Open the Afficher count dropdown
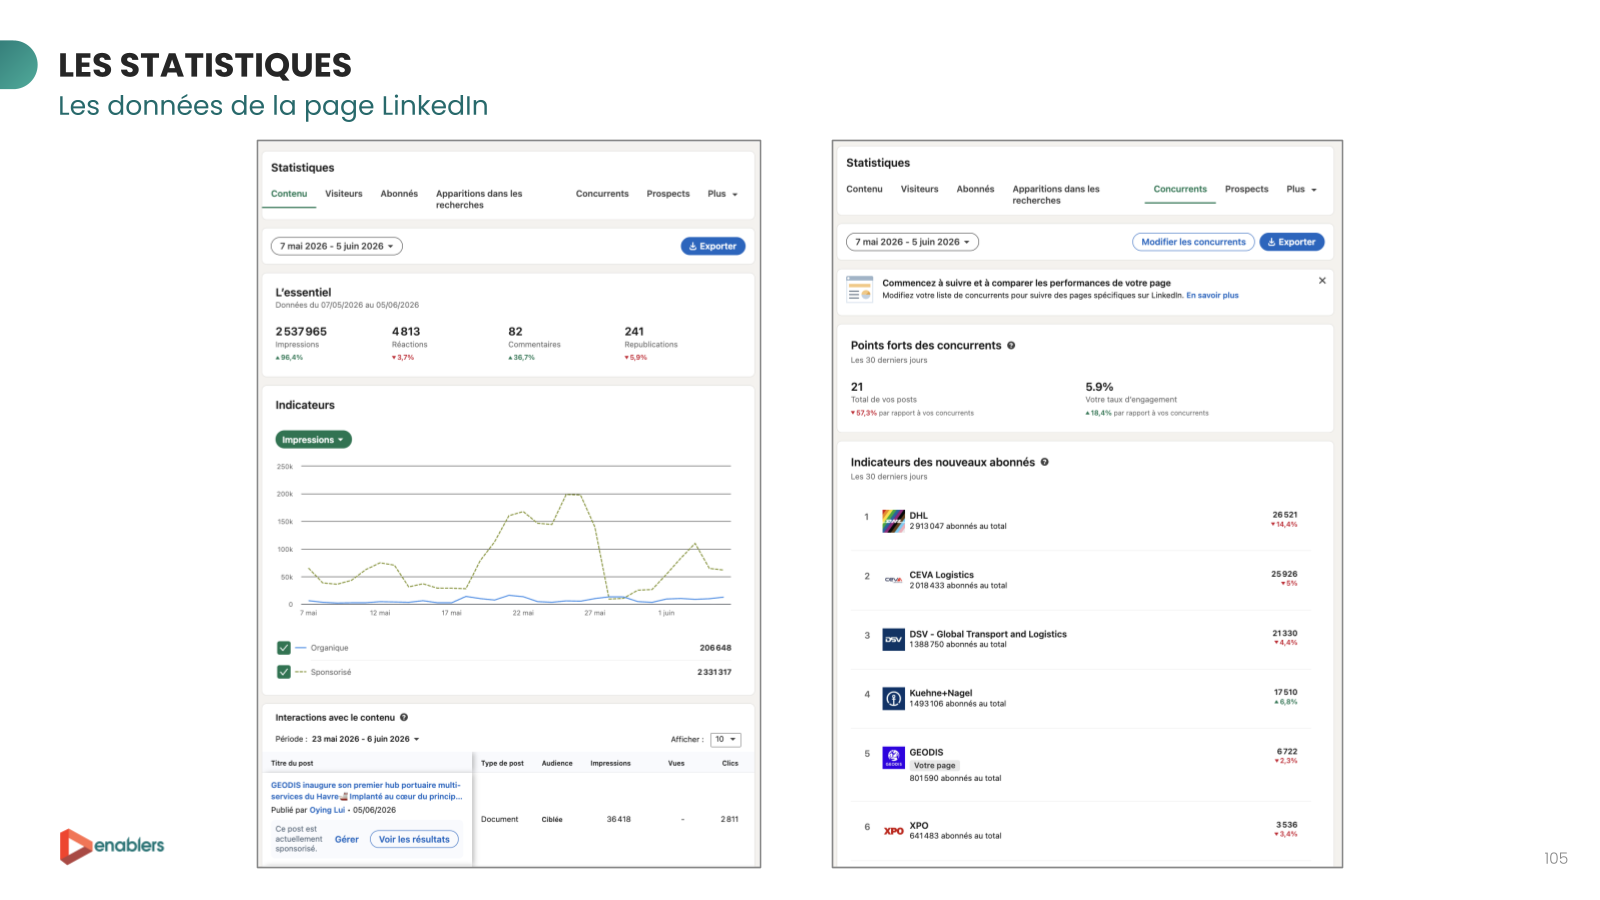The image size is (1600, 900). coord(726,740)
